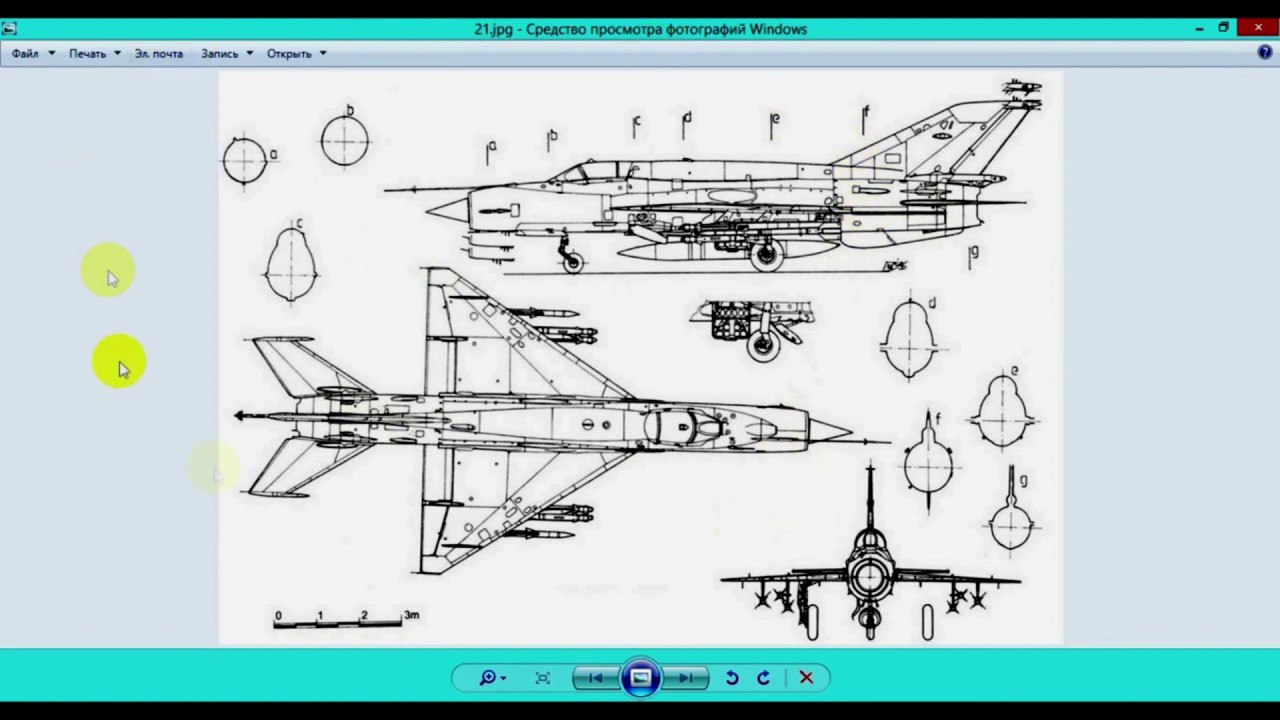Rotate the image counterclockwise

(732, 678)
